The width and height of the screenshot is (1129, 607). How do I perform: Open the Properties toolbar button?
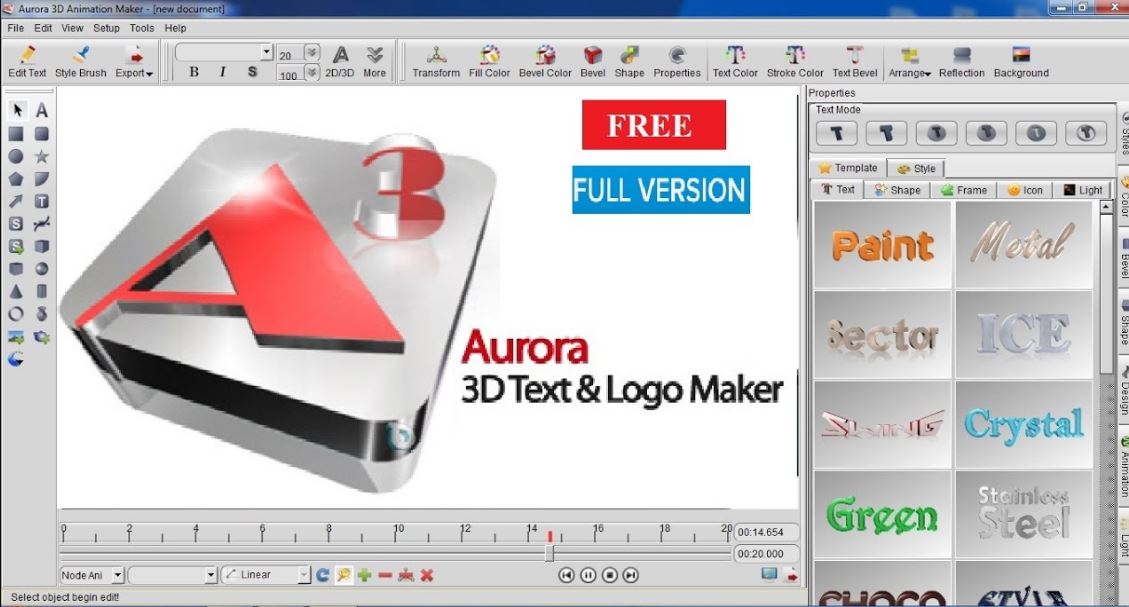click(x=677, y=62)
